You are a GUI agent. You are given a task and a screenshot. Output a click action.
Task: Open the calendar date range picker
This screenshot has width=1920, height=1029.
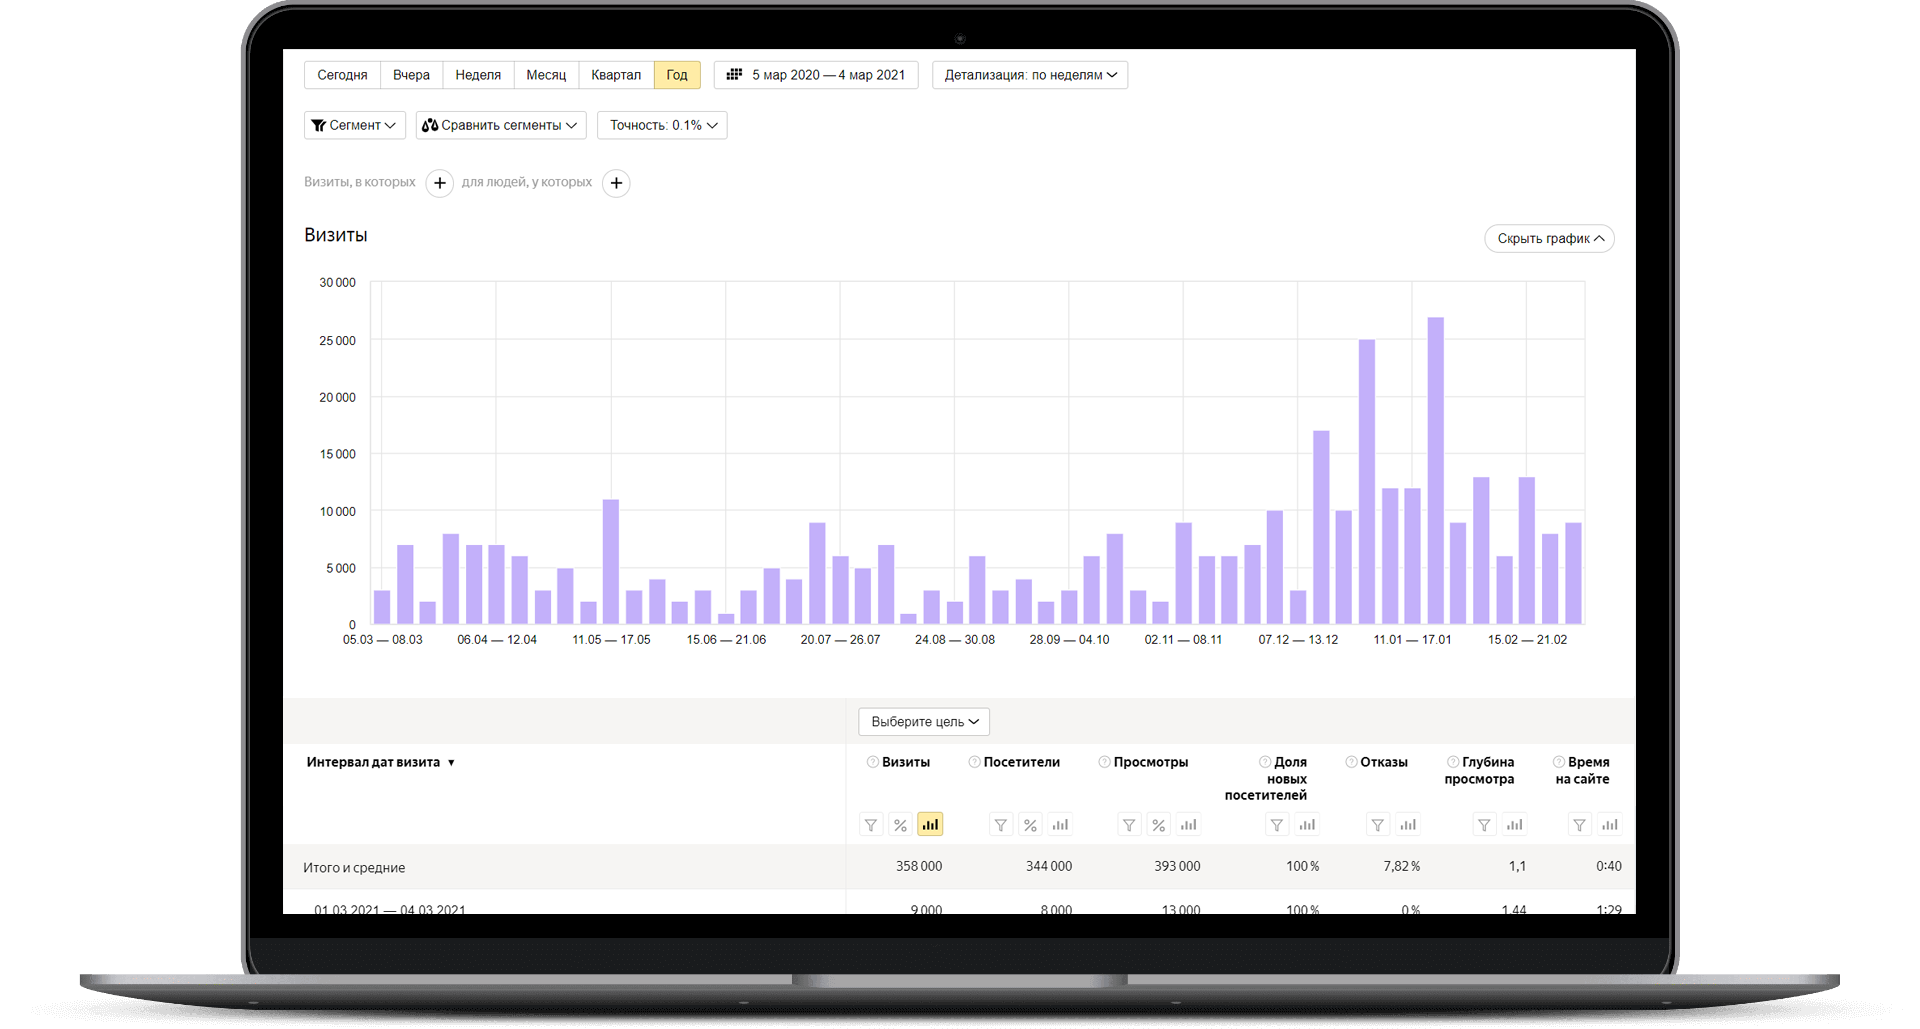(816, 75)
